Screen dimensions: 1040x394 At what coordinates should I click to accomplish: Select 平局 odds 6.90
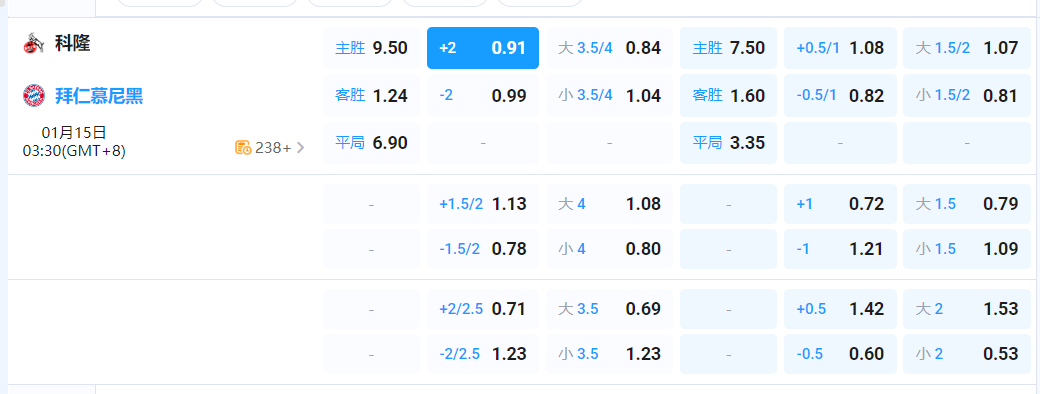pos(371,143)
